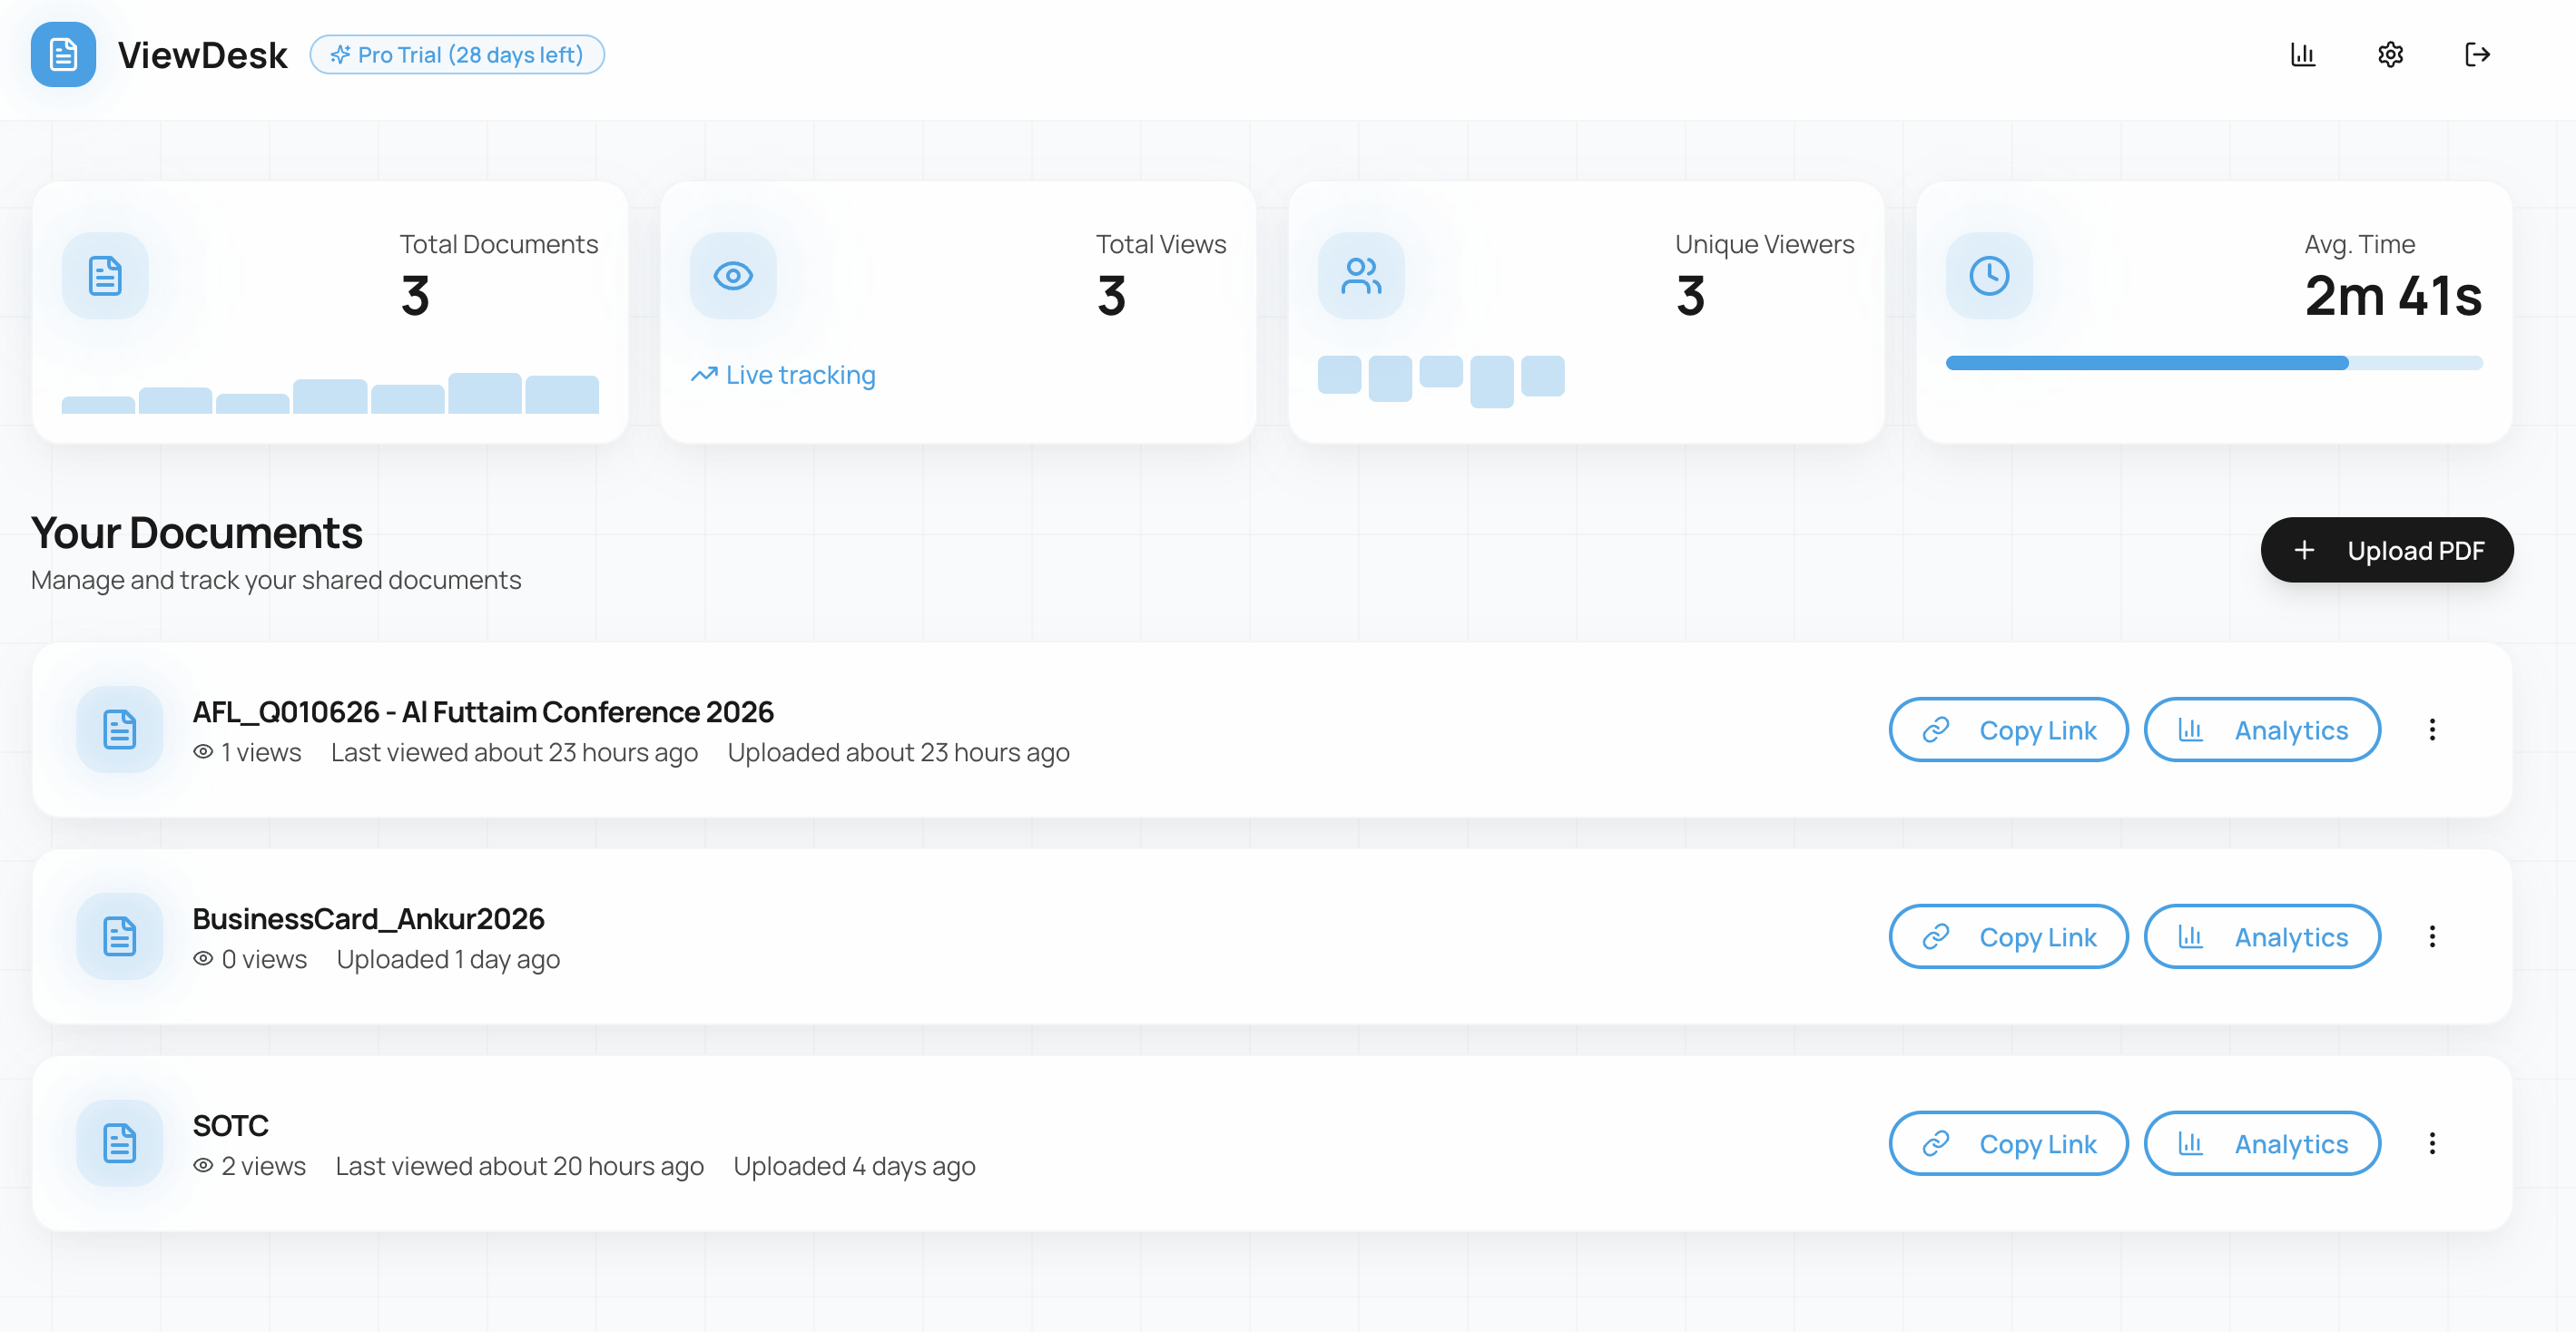Open Live tracking on Total Views card

(x=783, y=375)
